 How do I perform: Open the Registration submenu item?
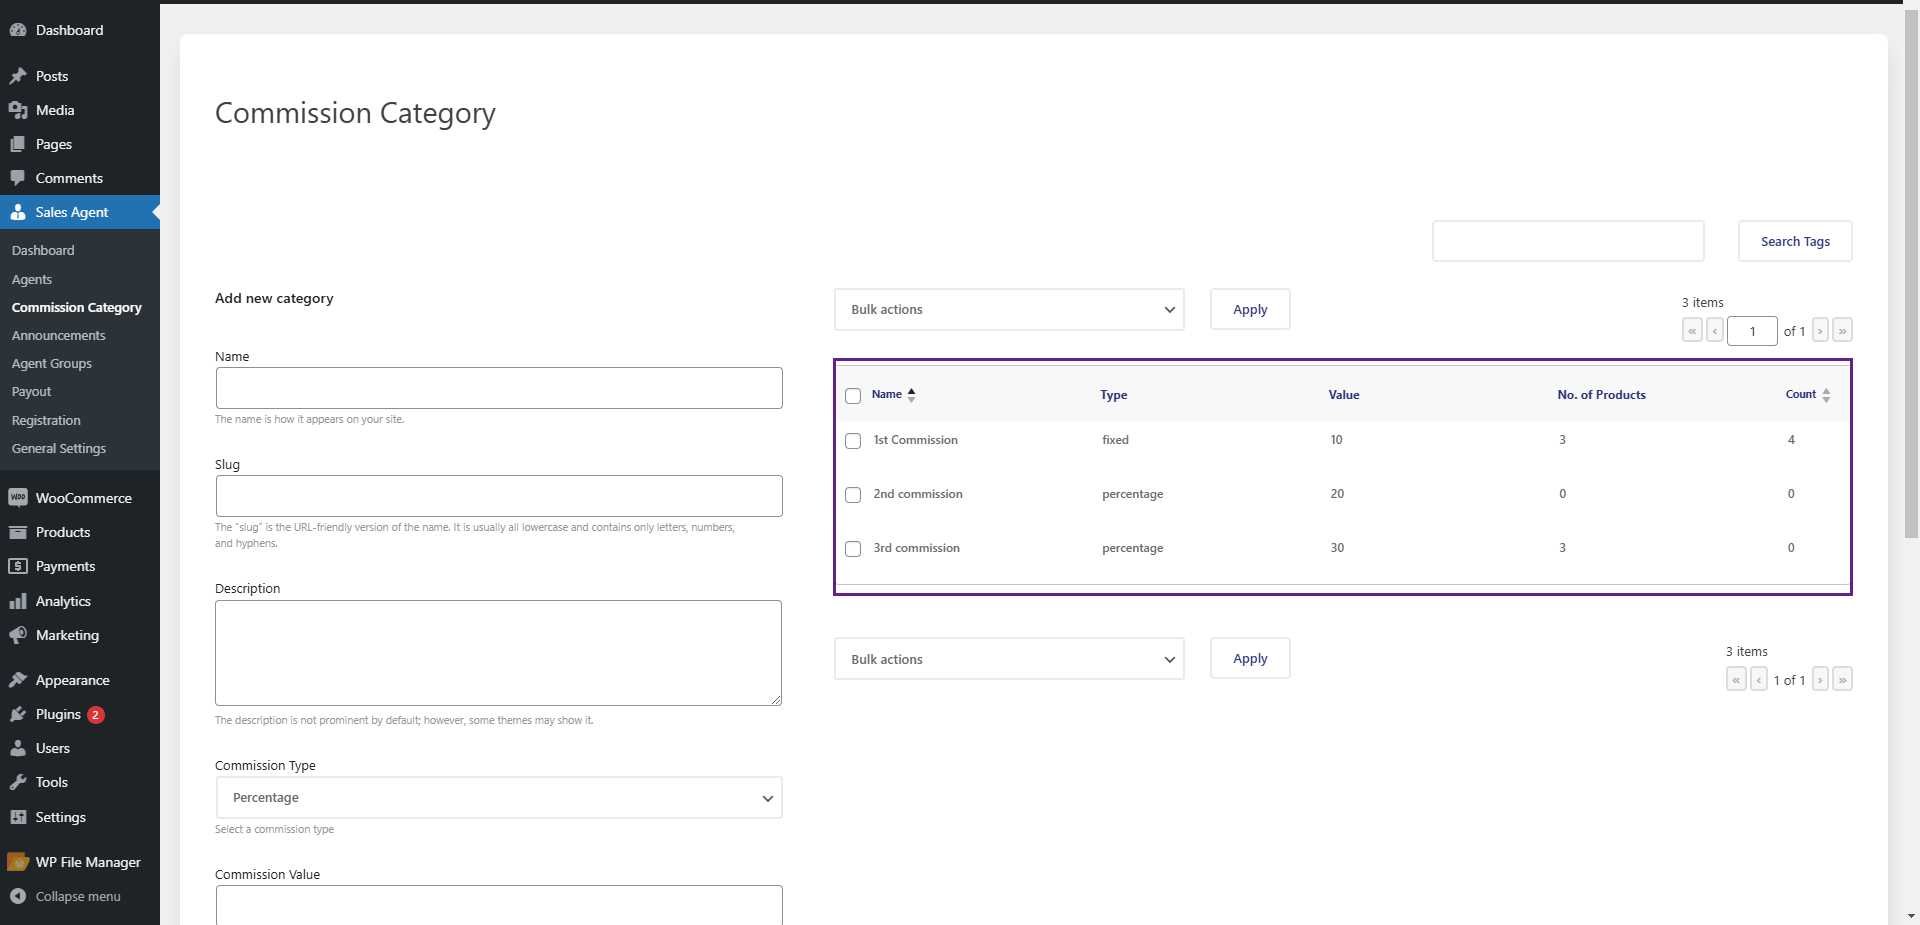point(46,420)
